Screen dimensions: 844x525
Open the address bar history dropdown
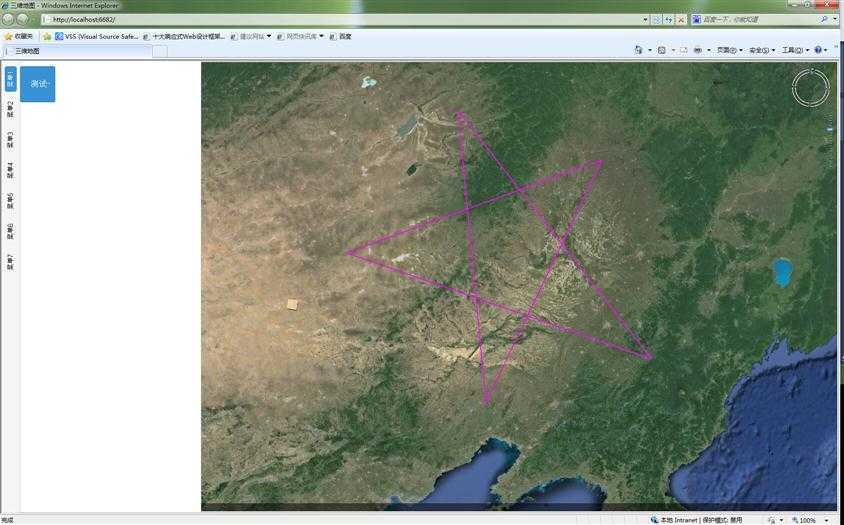645,19
